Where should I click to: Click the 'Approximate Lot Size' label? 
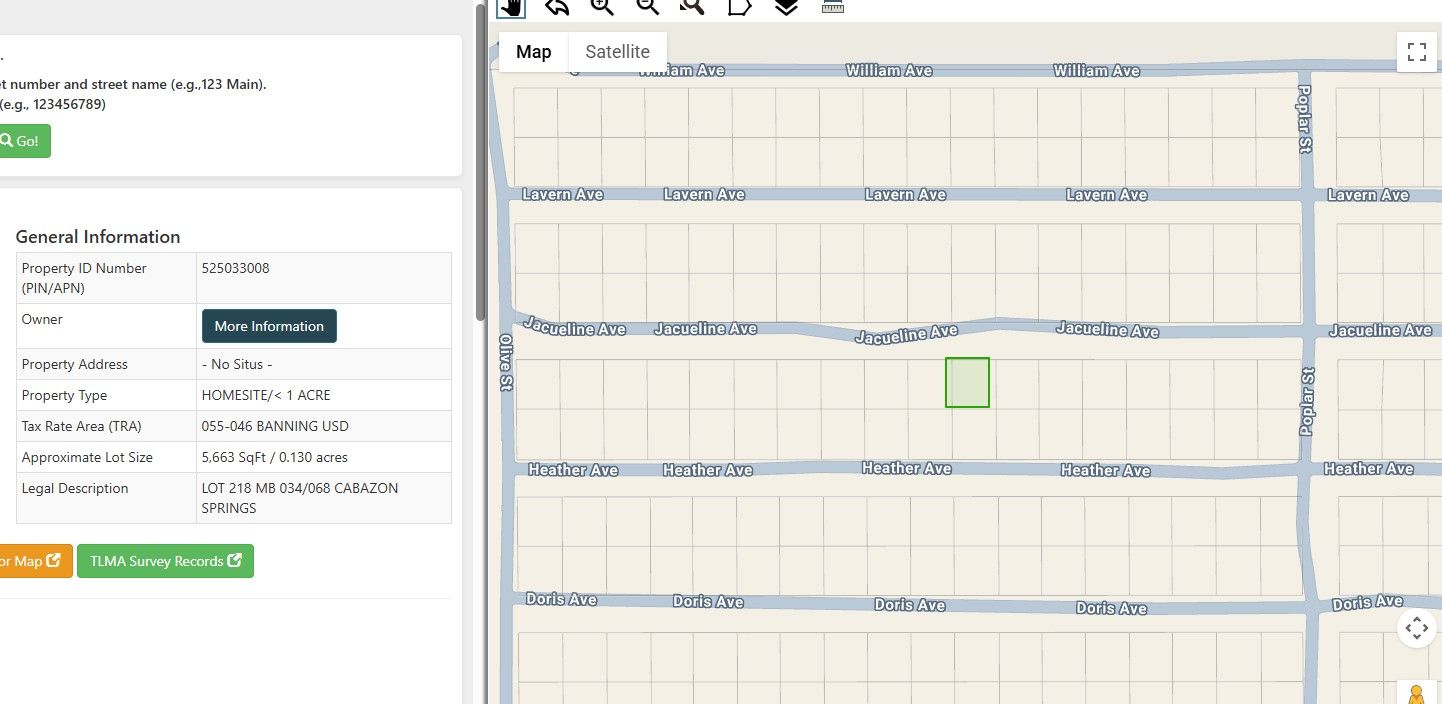[x=87, y=457]
